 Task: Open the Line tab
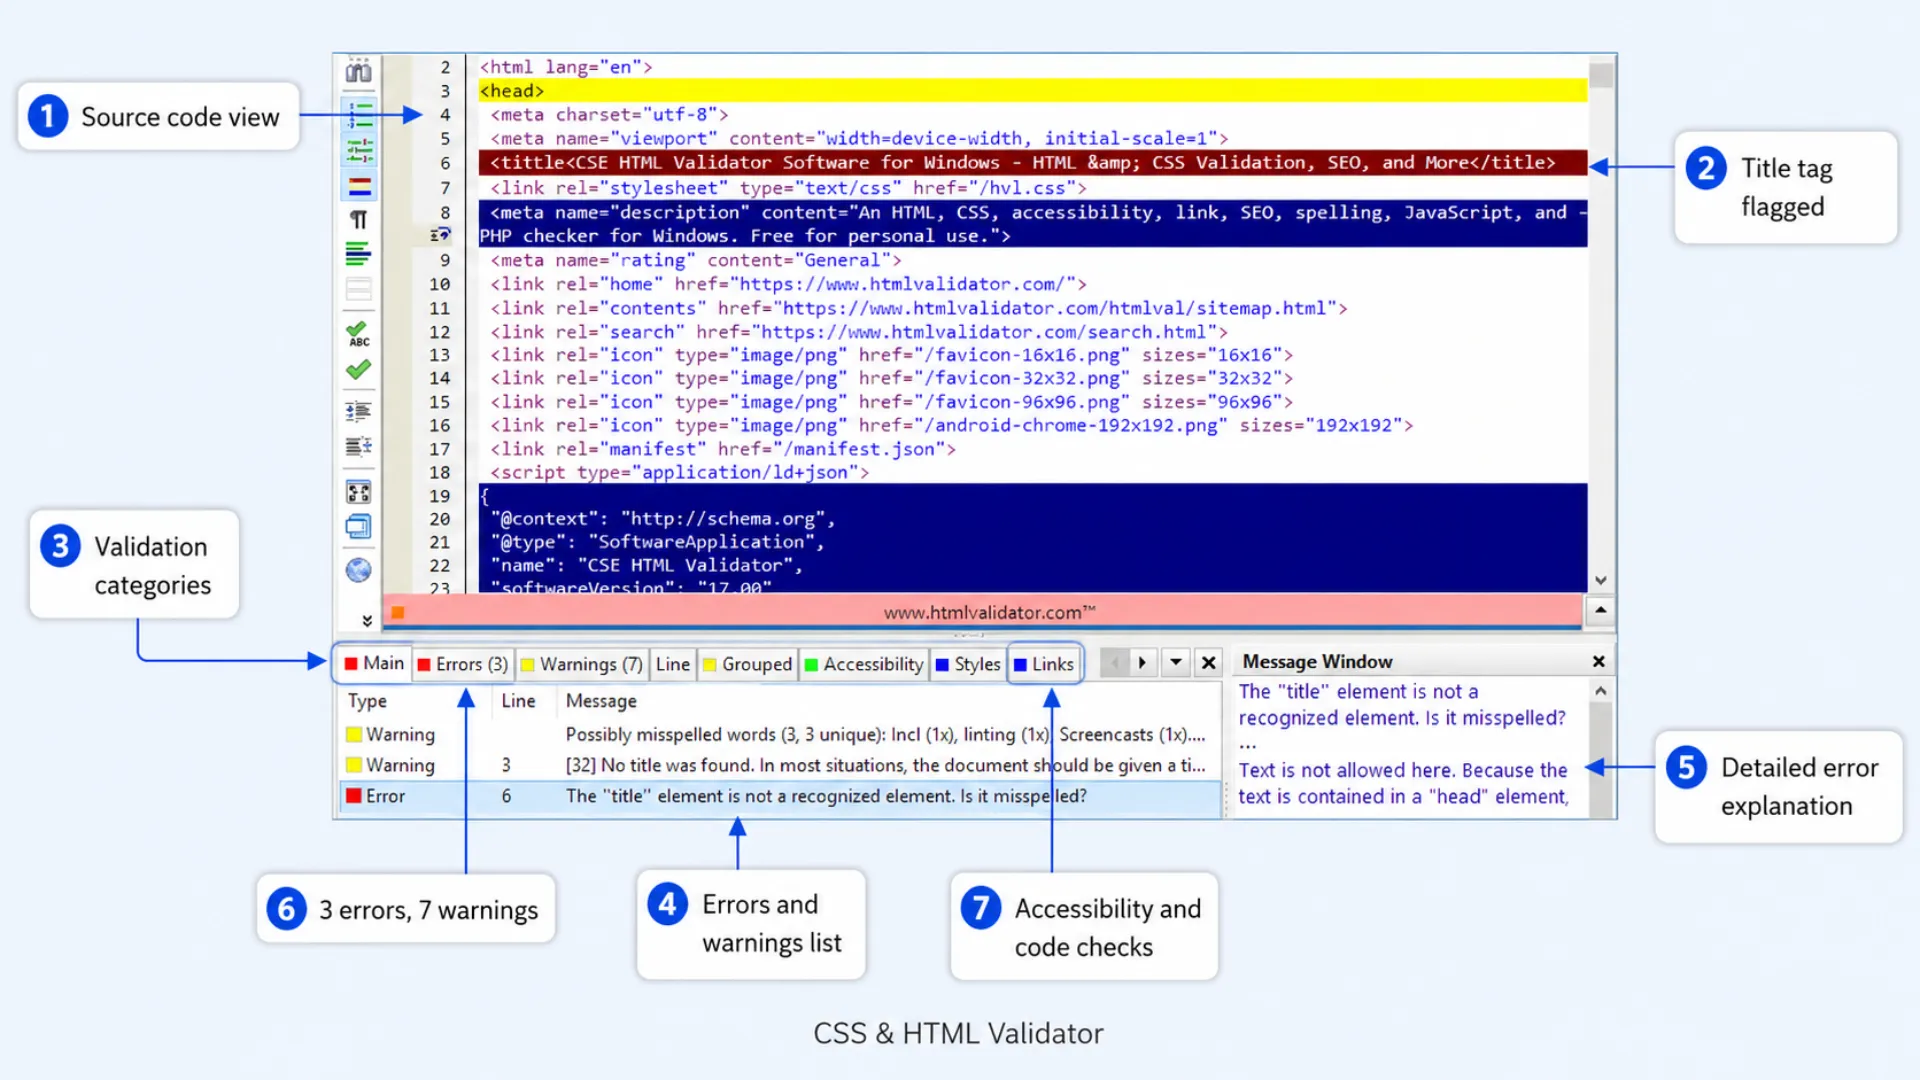(673, 664)
